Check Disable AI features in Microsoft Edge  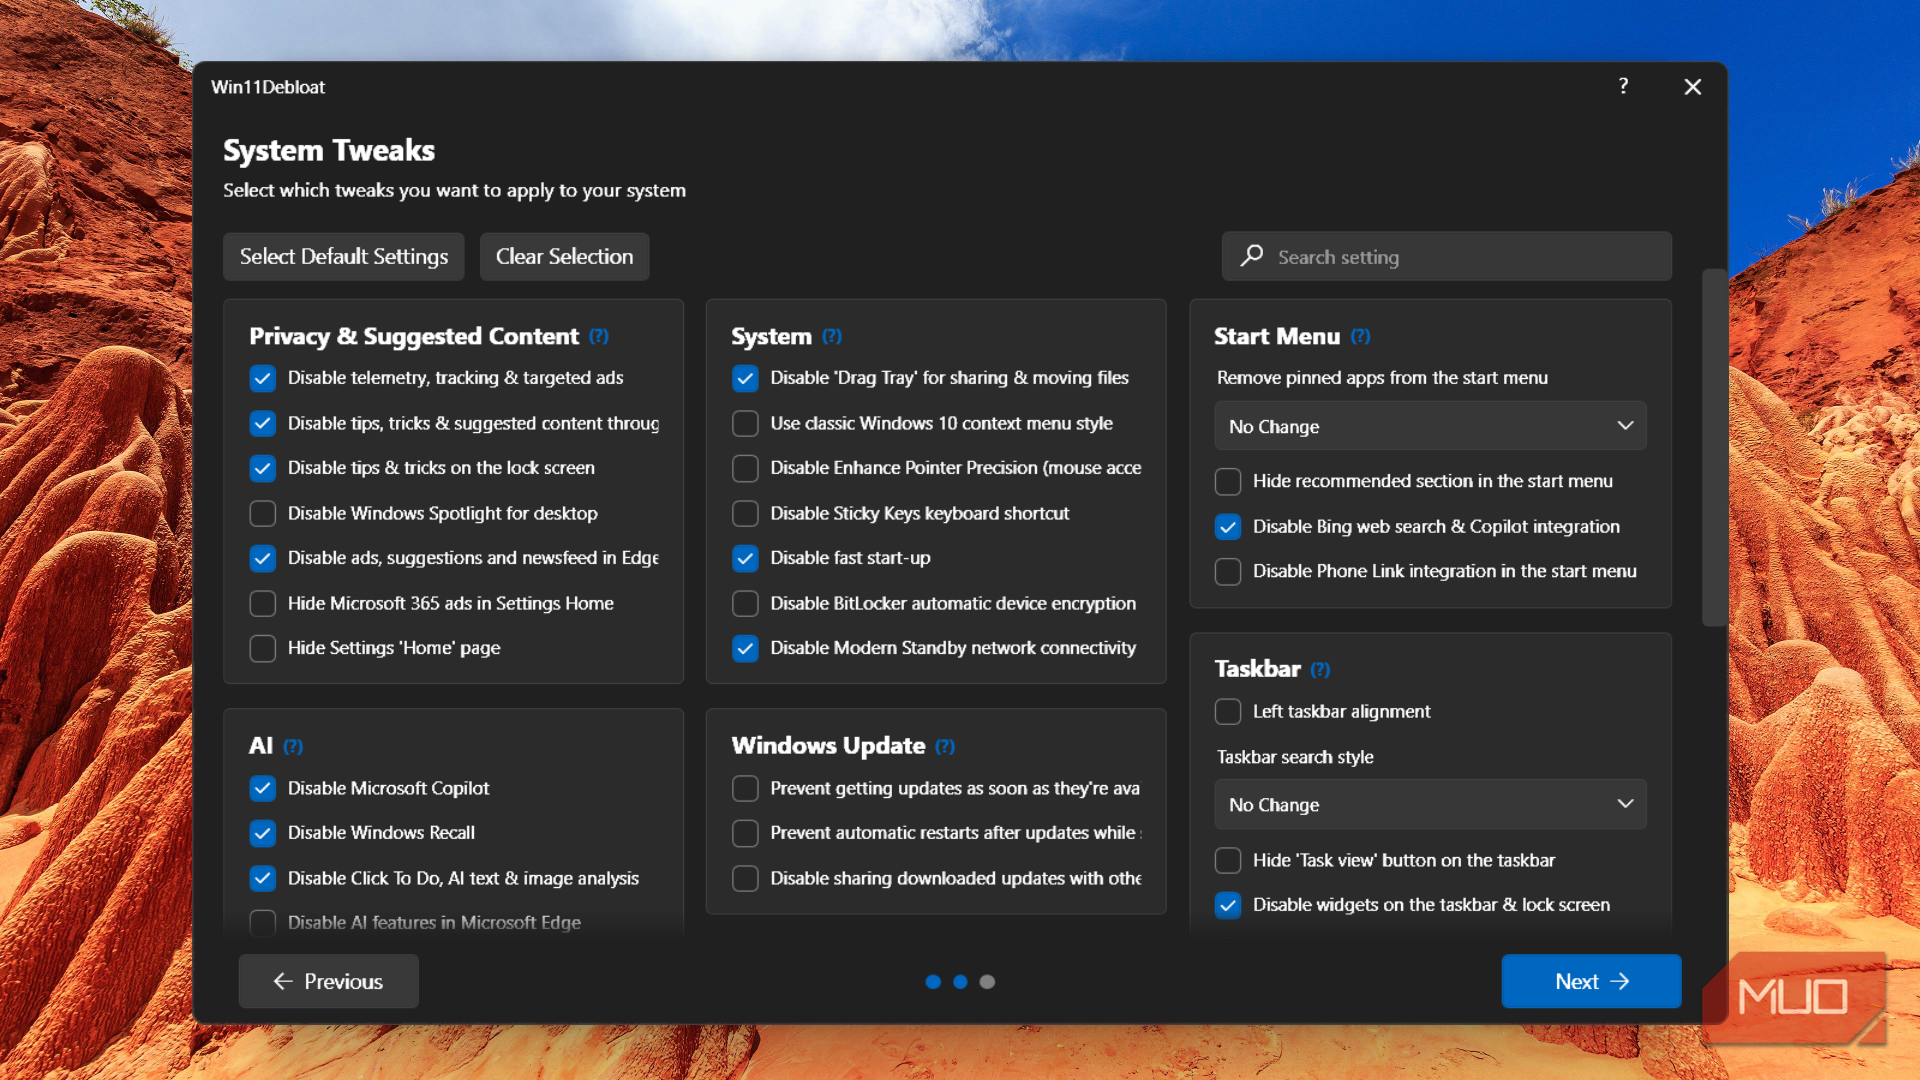[262, 922]
